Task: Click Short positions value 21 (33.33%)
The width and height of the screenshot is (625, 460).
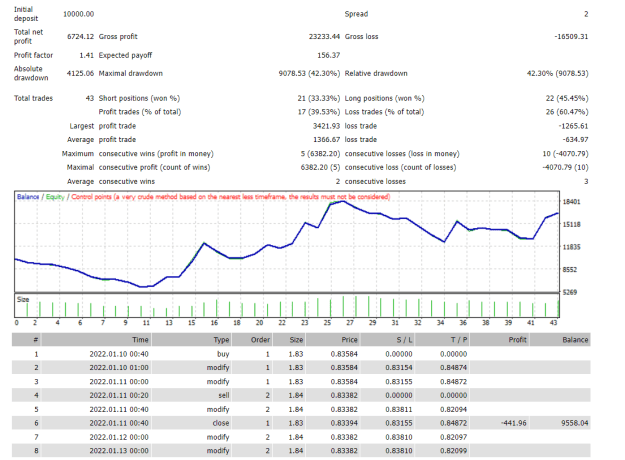Action: (319, 98)
